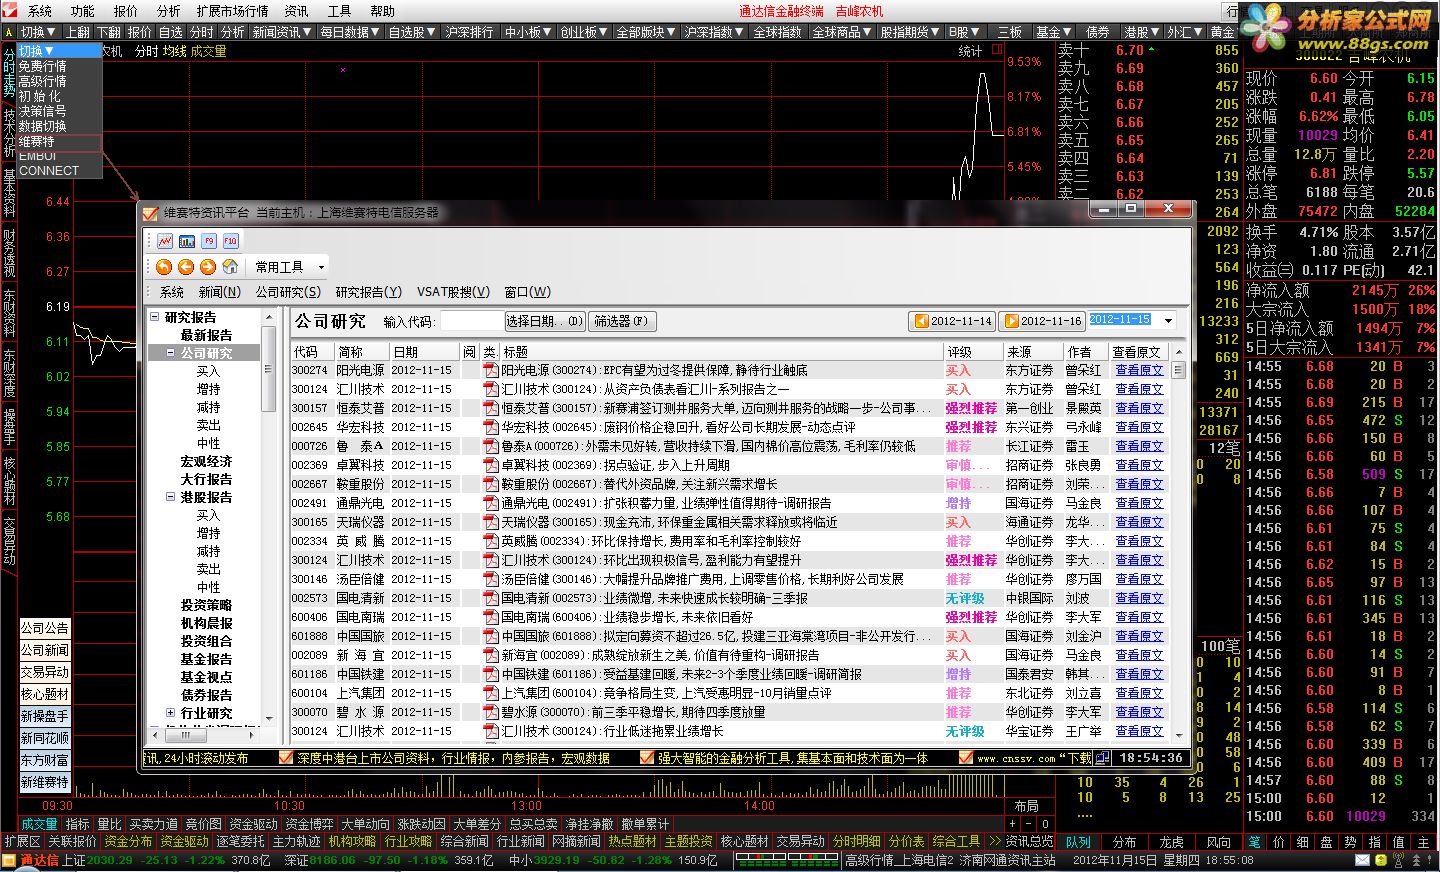Click the F9 toolbar icon
The height and width of the screenshot is (872, 1440).
tap(209, 241)
